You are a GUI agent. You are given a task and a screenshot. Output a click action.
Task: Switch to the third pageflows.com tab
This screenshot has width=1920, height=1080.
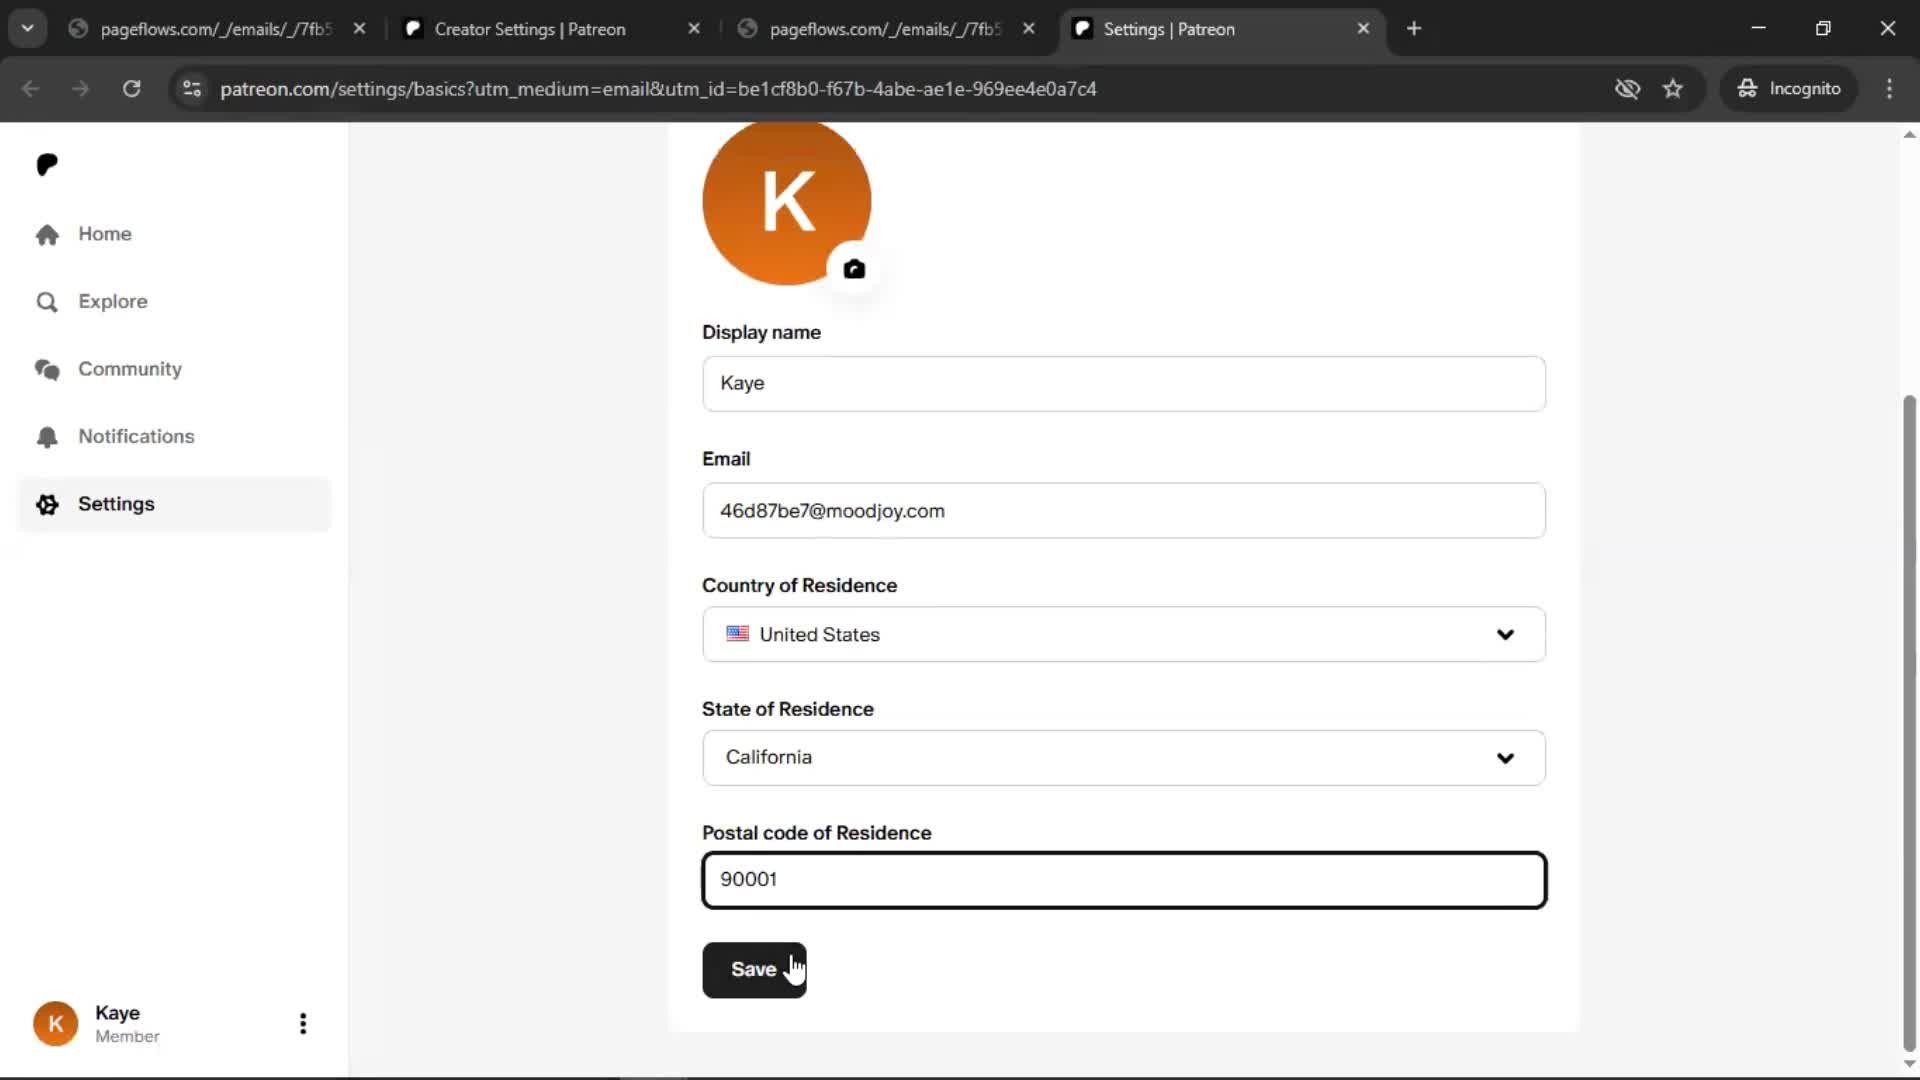click(884, 29)
